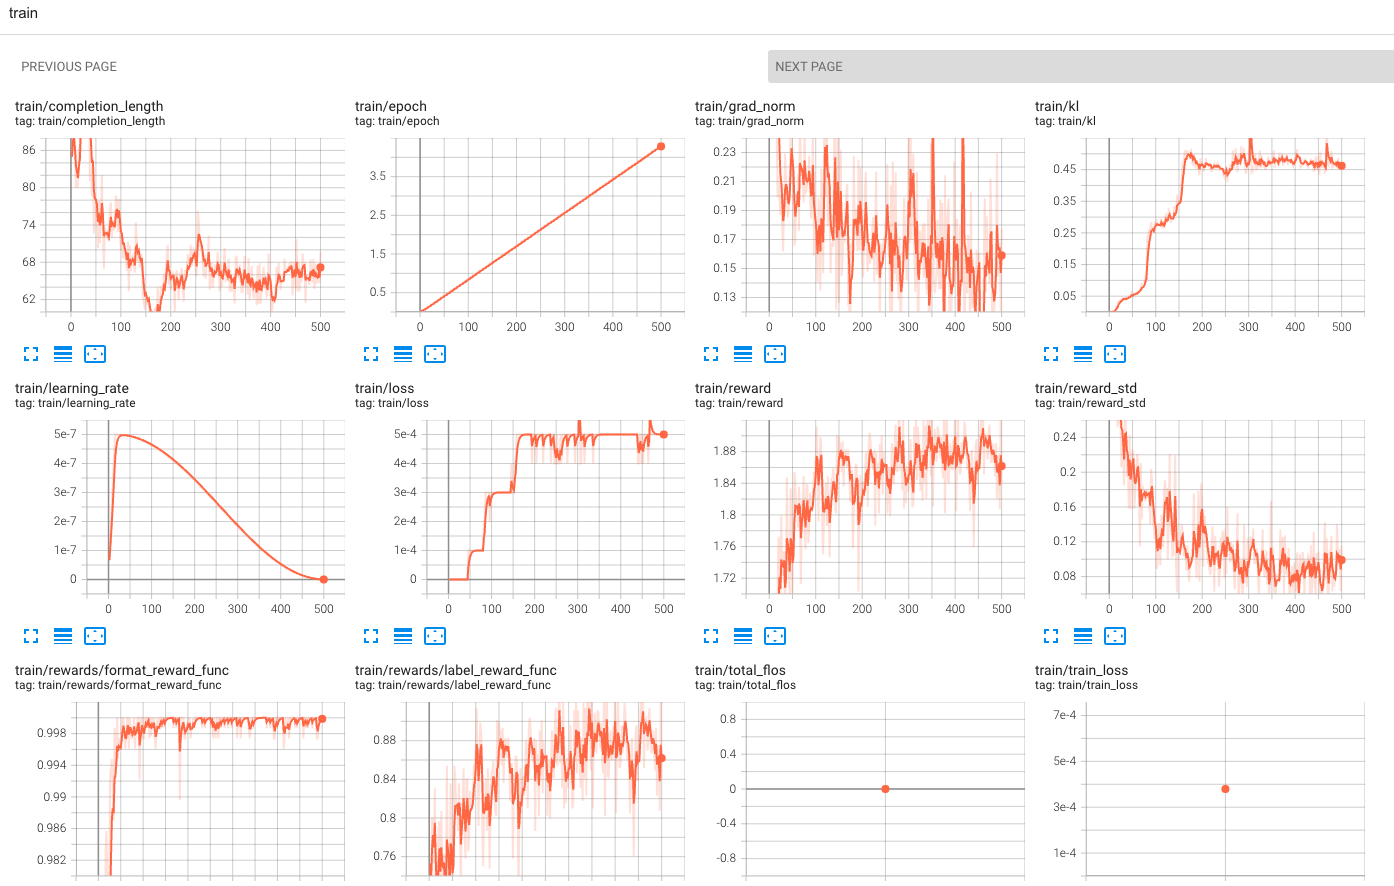Click the train/grad_norm chart title
Image resolution: width=1394 pixels, height=886 pixels.
(x=745, y=106)
